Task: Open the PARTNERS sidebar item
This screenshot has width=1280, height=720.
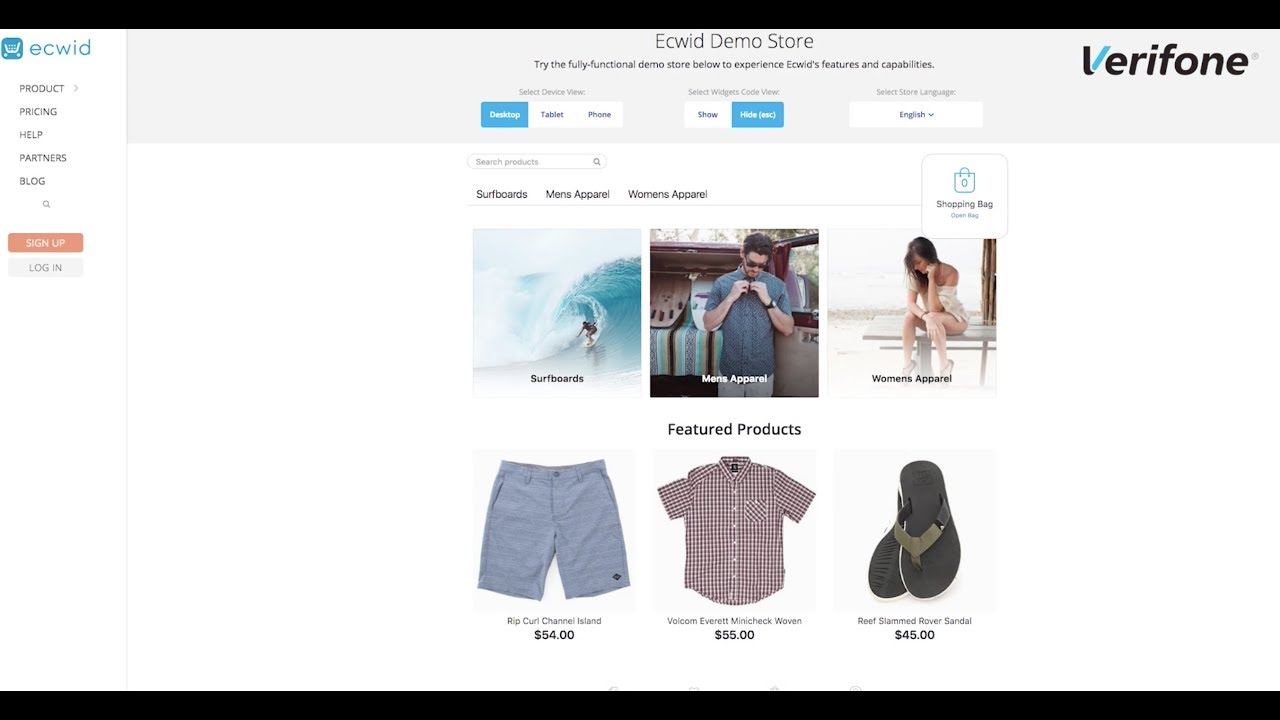Action: (x=43, y=158)
